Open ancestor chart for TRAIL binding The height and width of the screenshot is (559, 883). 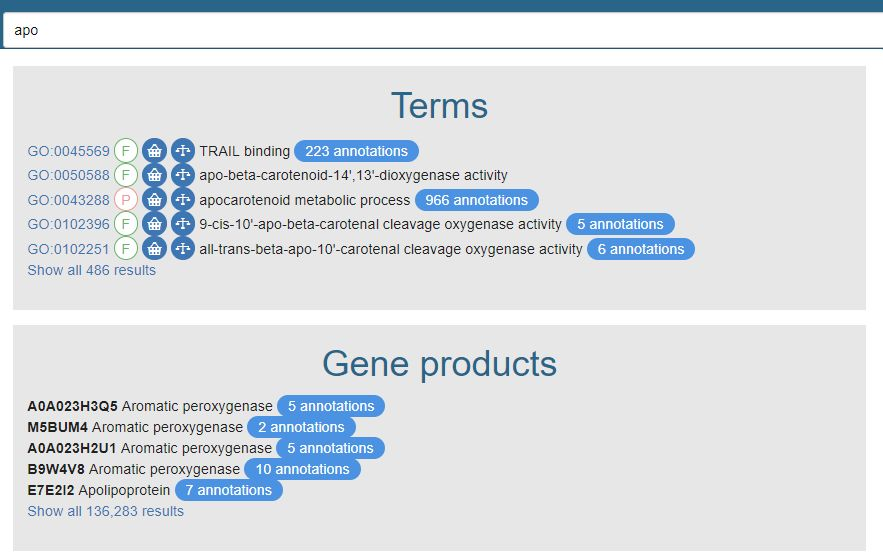[182, 151]
